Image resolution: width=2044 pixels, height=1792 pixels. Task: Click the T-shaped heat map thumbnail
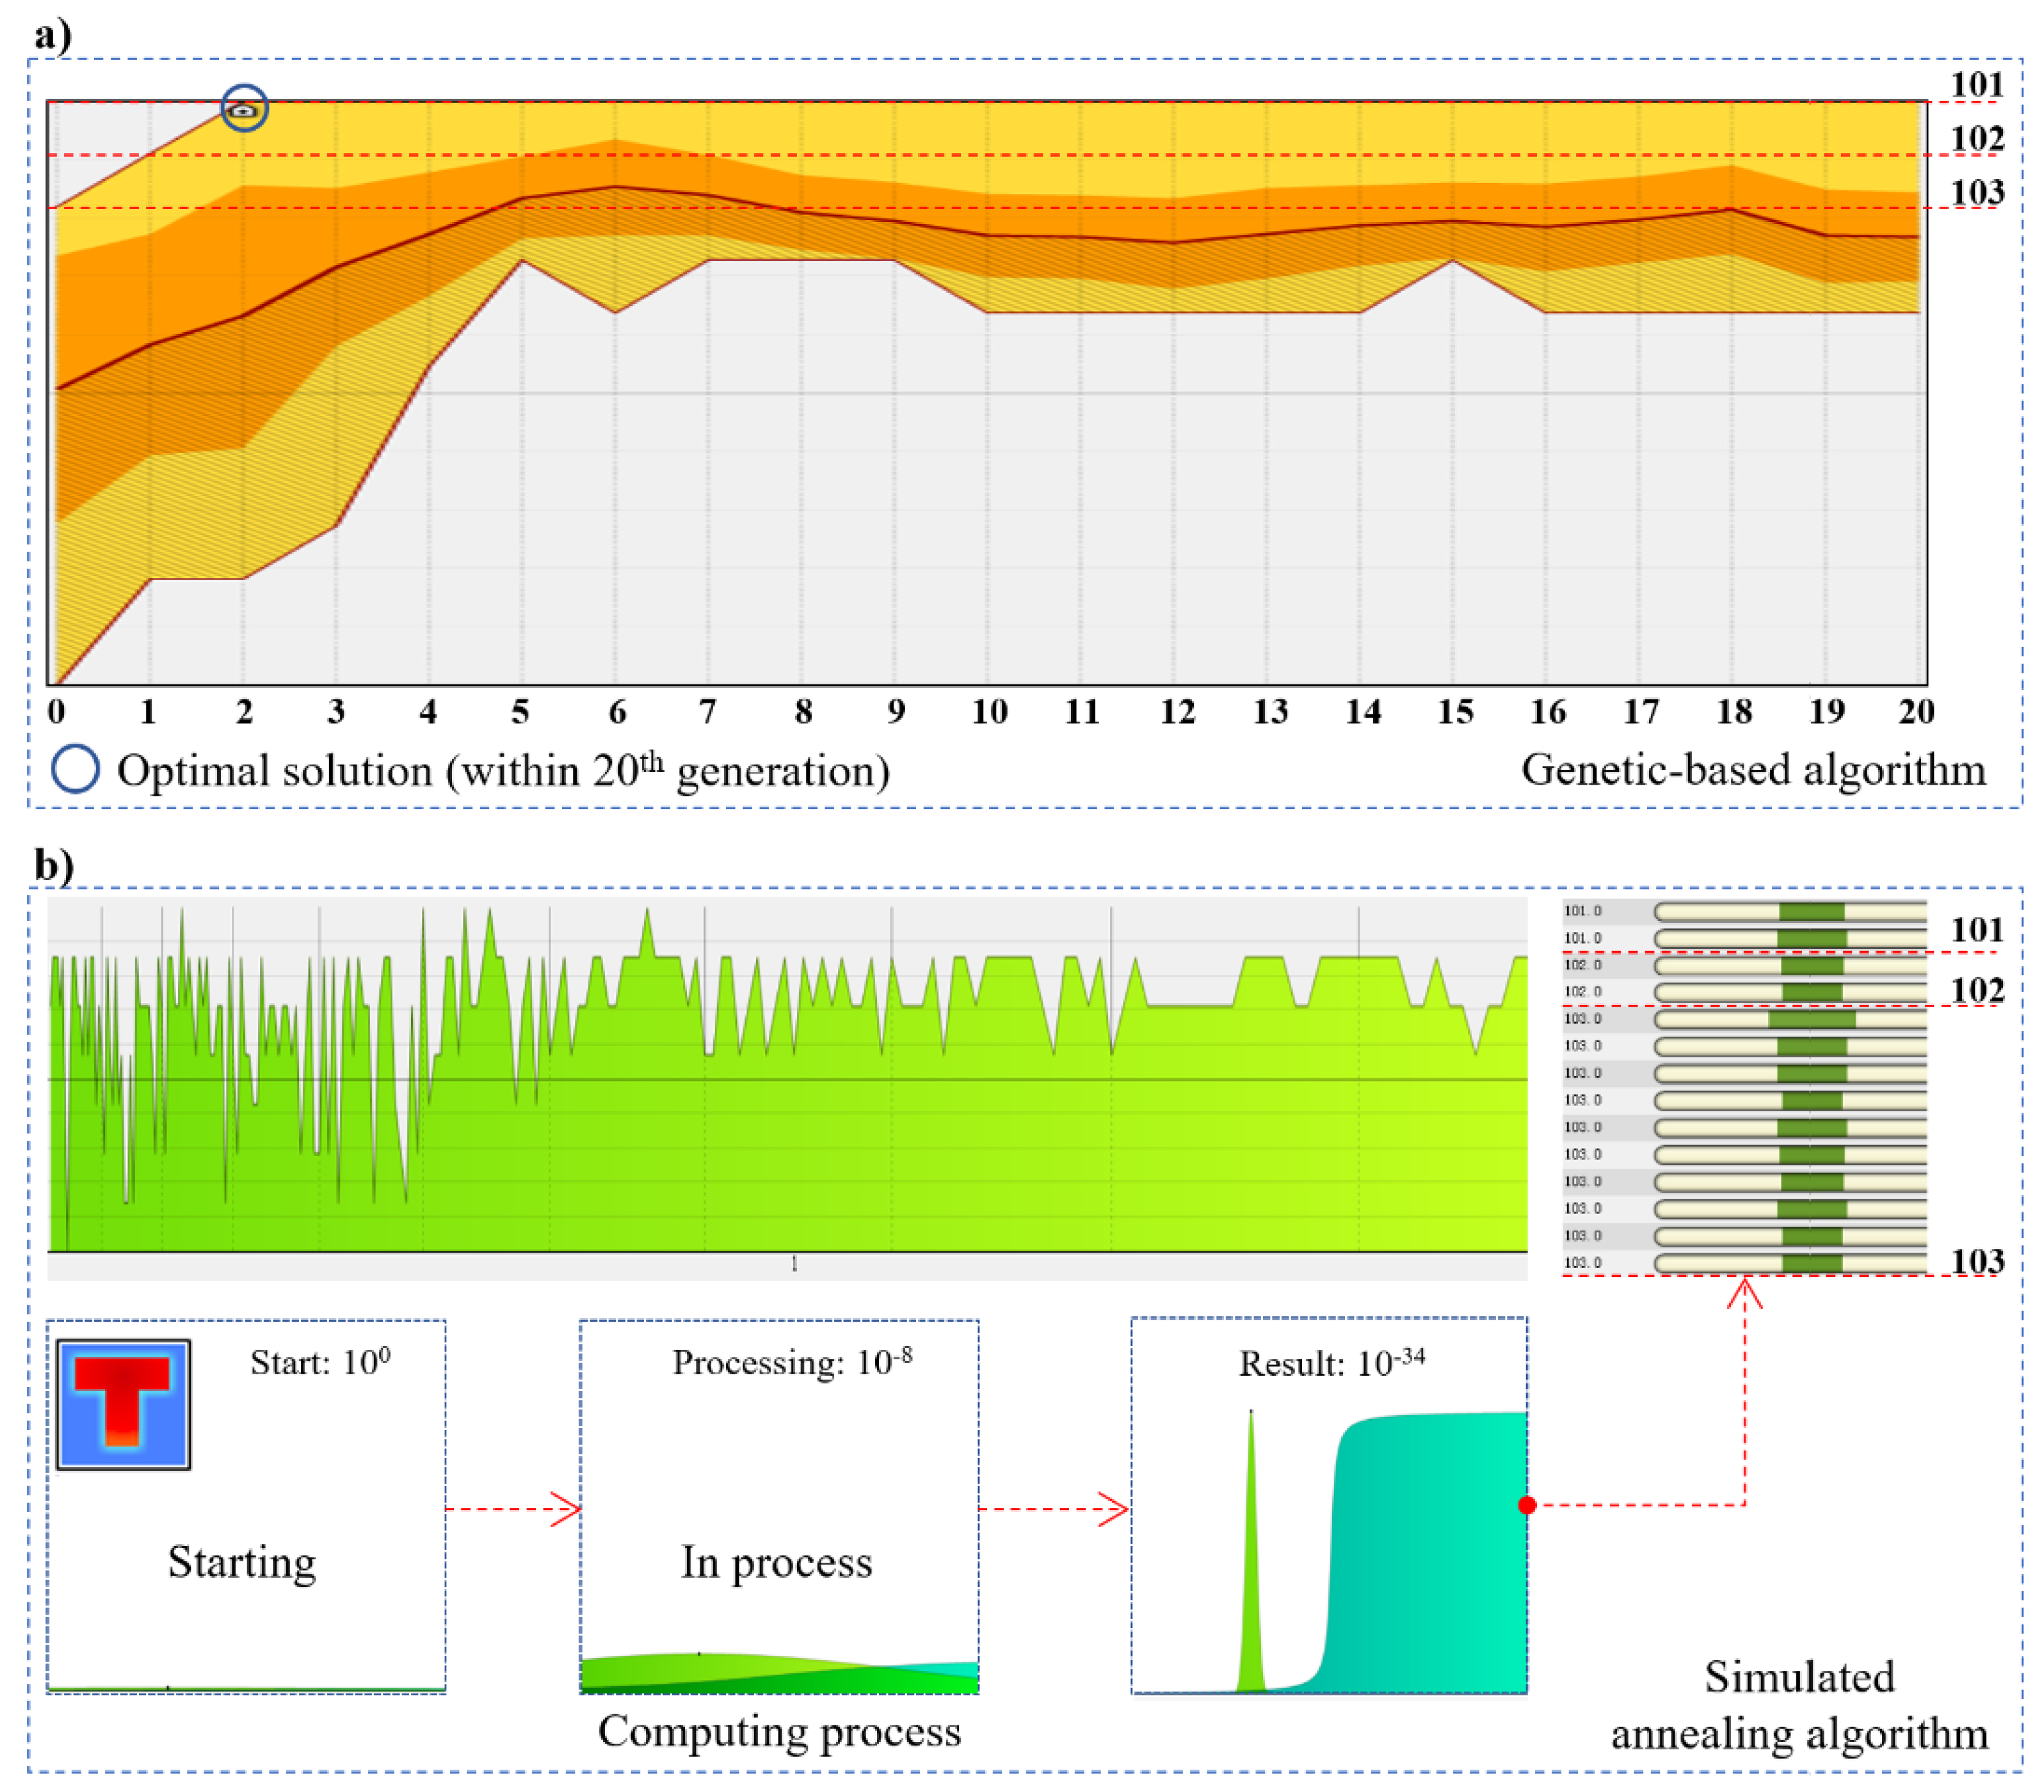pyautogui.click(x=123, y=1404)
